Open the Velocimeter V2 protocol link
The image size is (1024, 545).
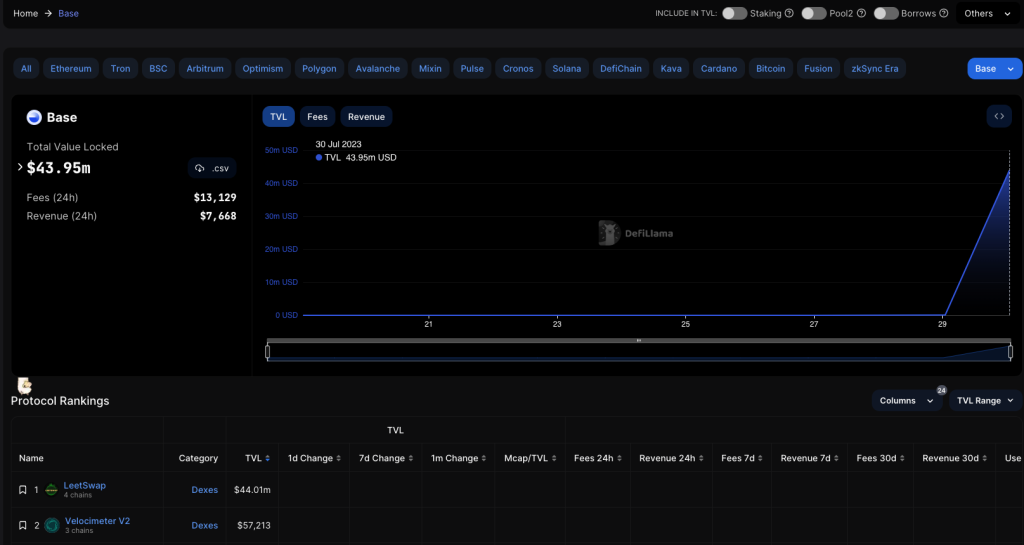coord(97,521)
